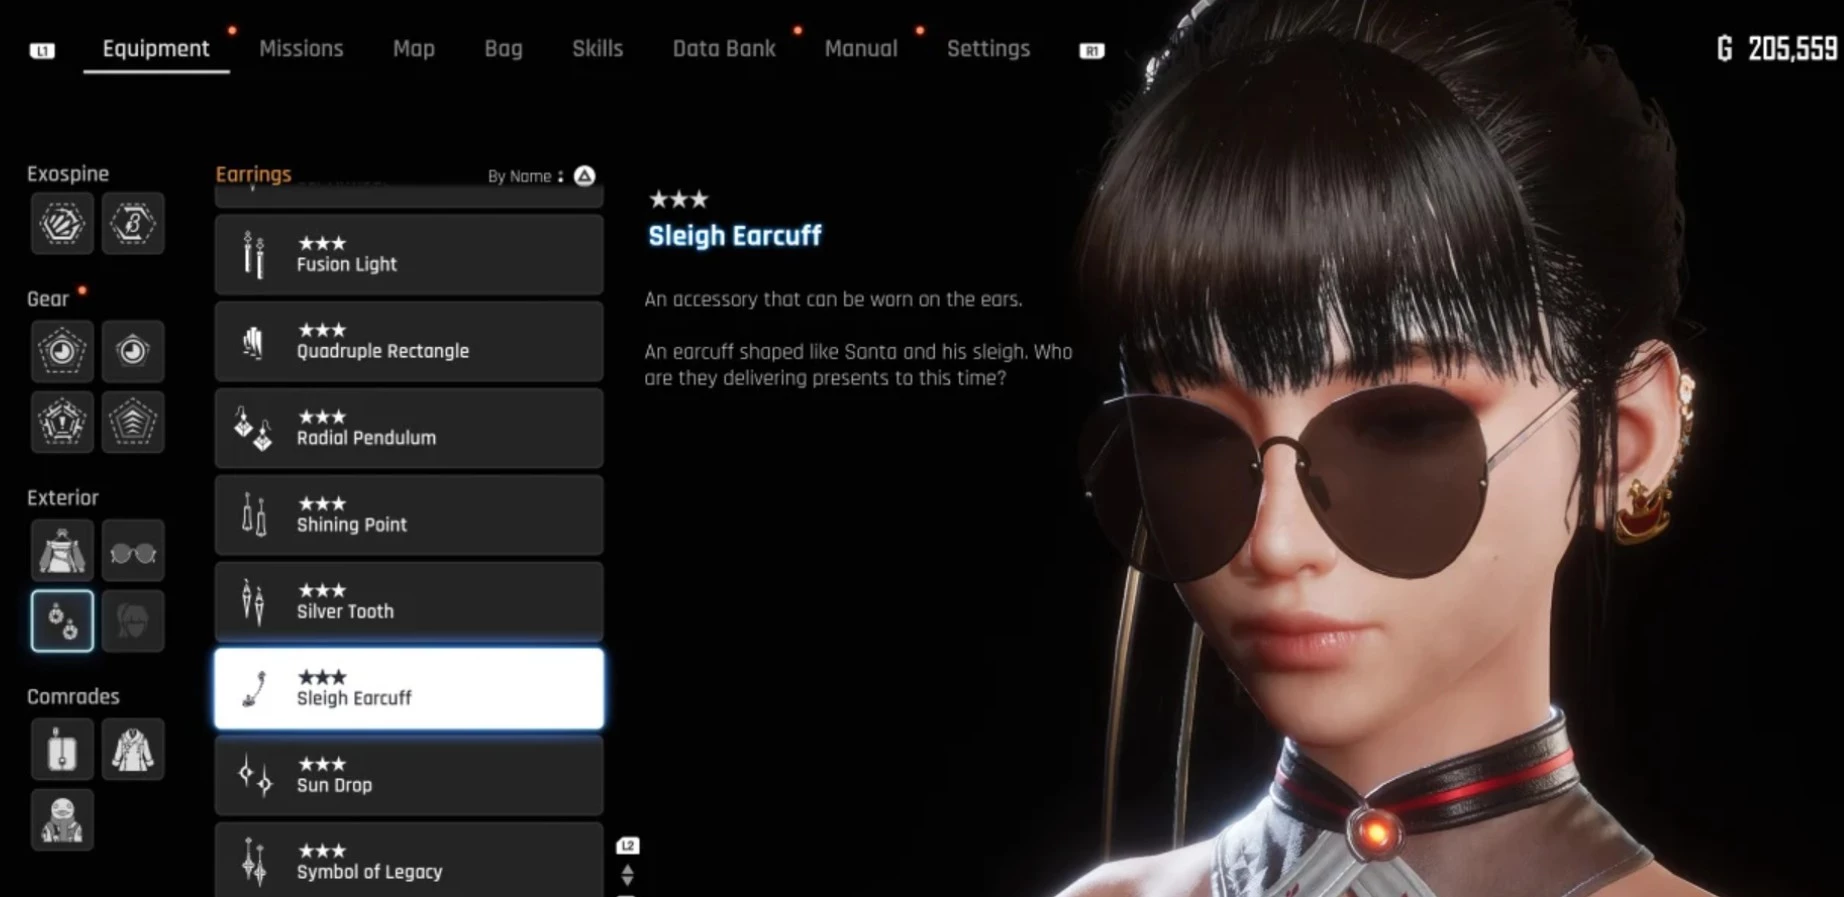
Task: Open the nano suit outfit slot
Action: [62, 550]
